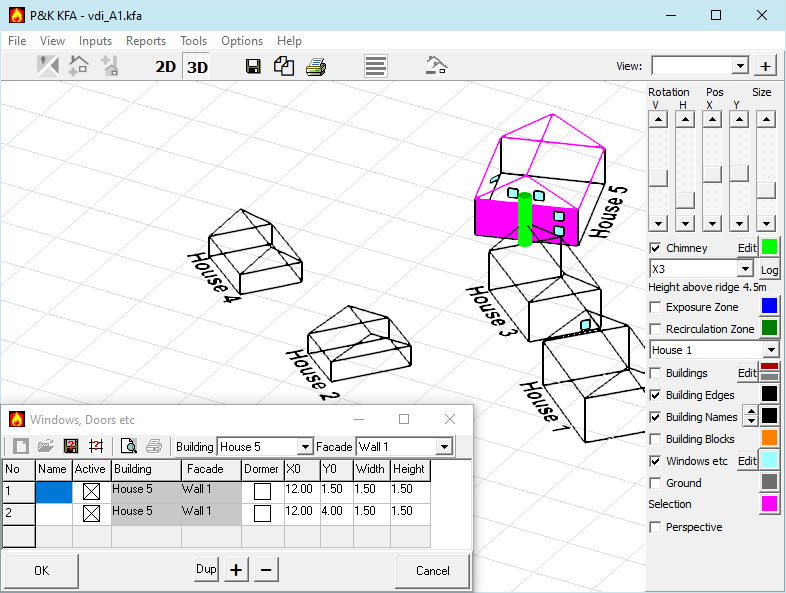The image size is (786, 593).
Task: Toggle Dormer checkbox in row 2
Action: pos(262,513)
